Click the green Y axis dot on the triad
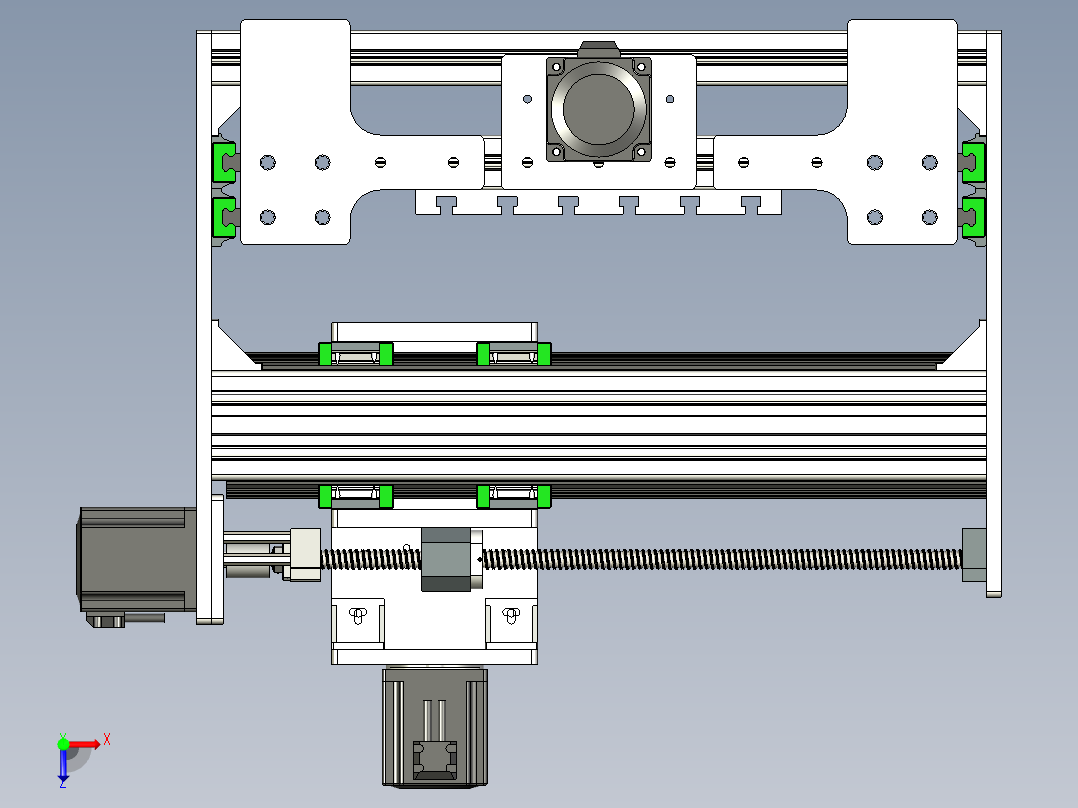This screenshot has height=808, width=1078. pos(63,744)
